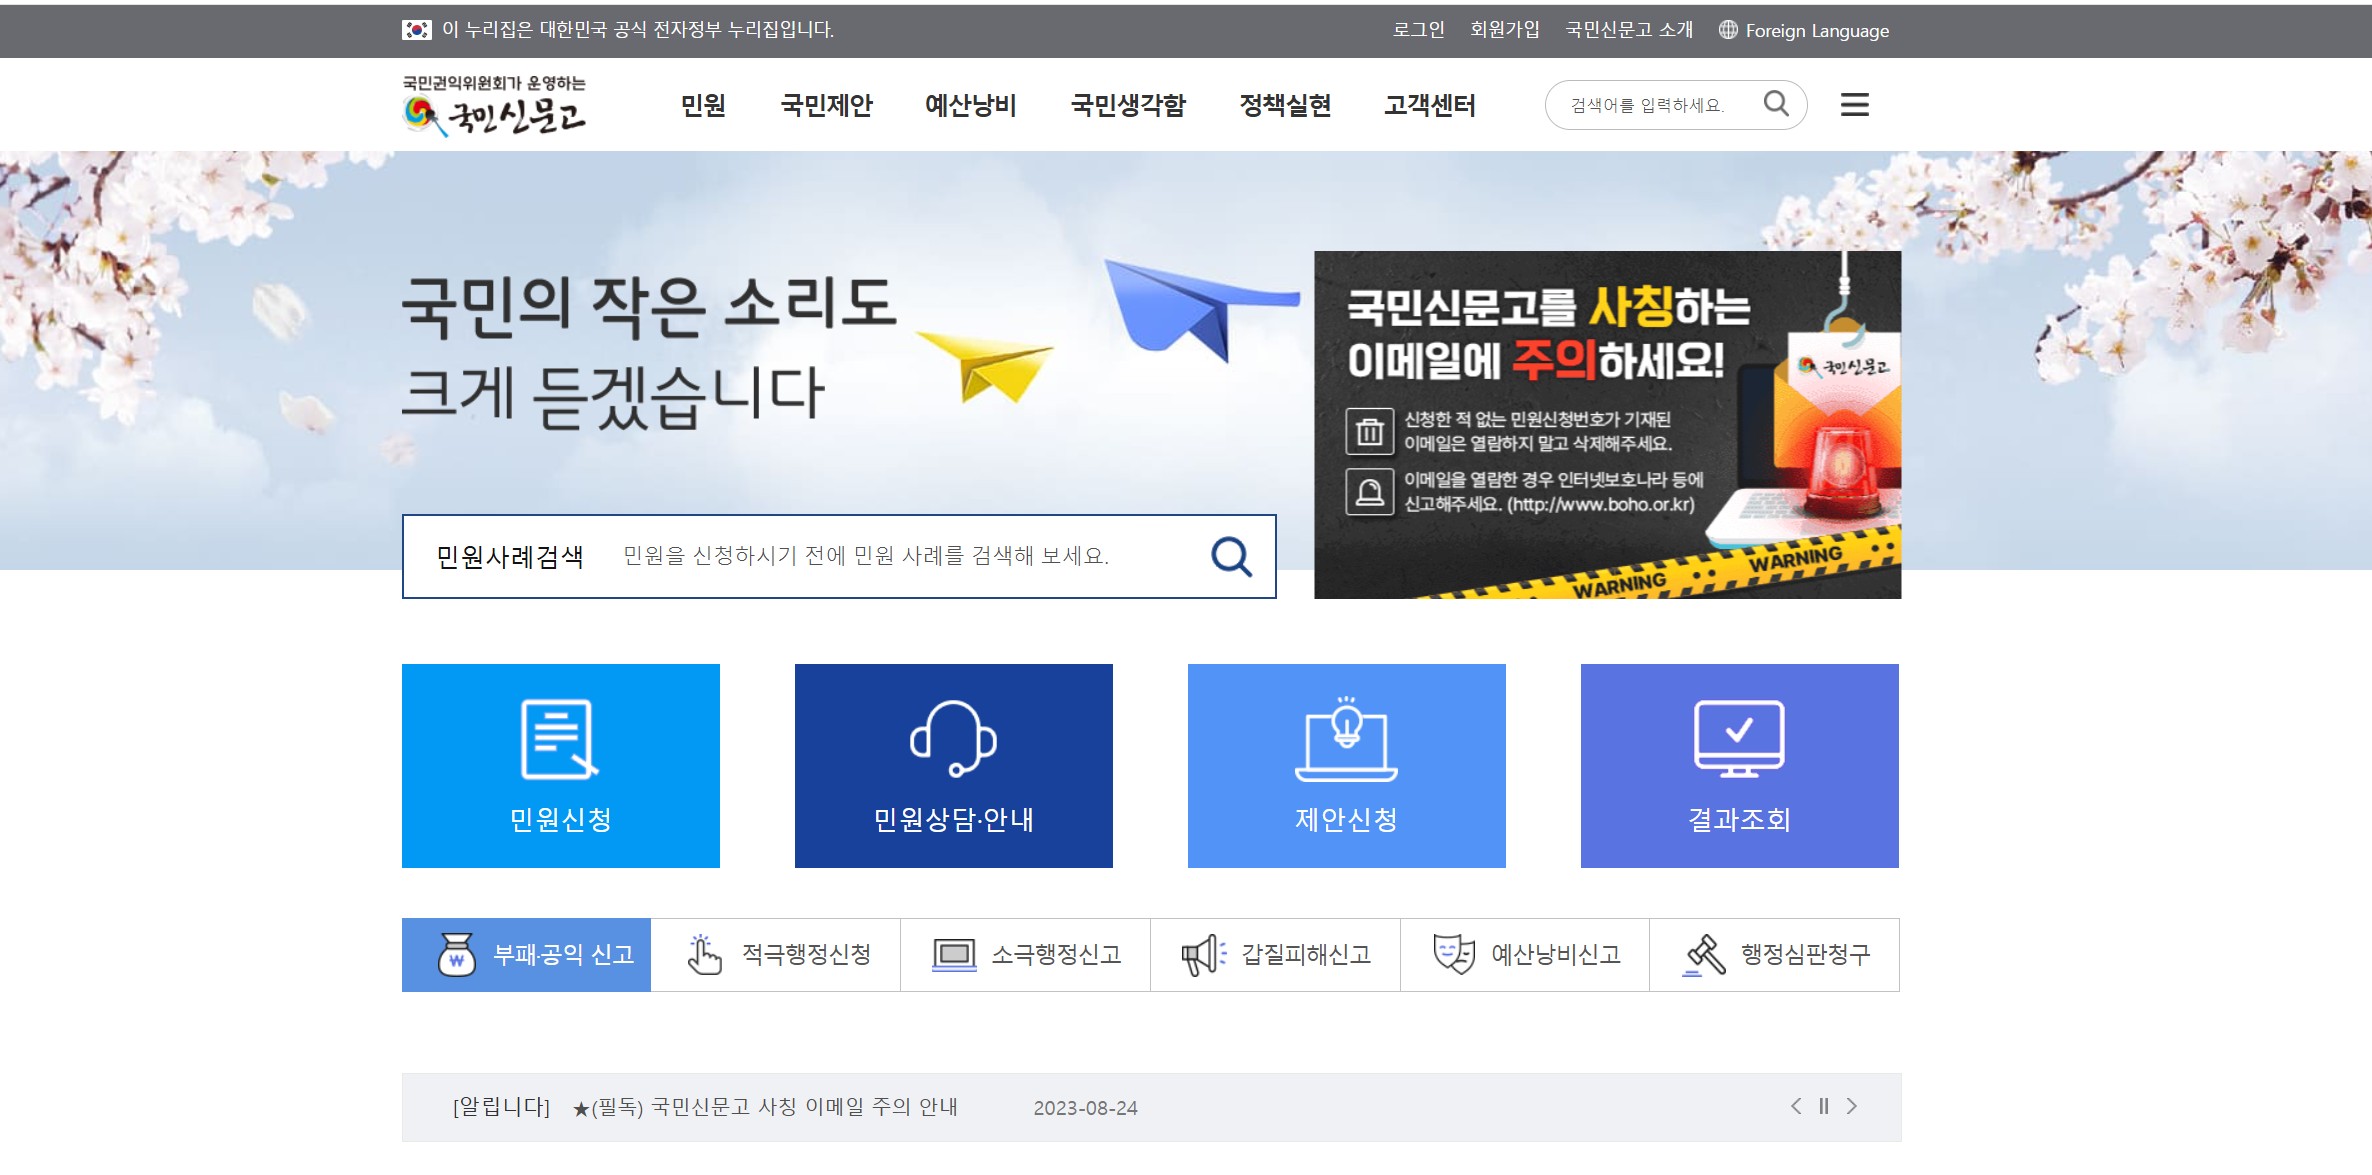Image resolution: width=2372 pixels, height=1175 pixels.
Task: Open the 민원신청 document icon tile
Action: tap(560, 766)
